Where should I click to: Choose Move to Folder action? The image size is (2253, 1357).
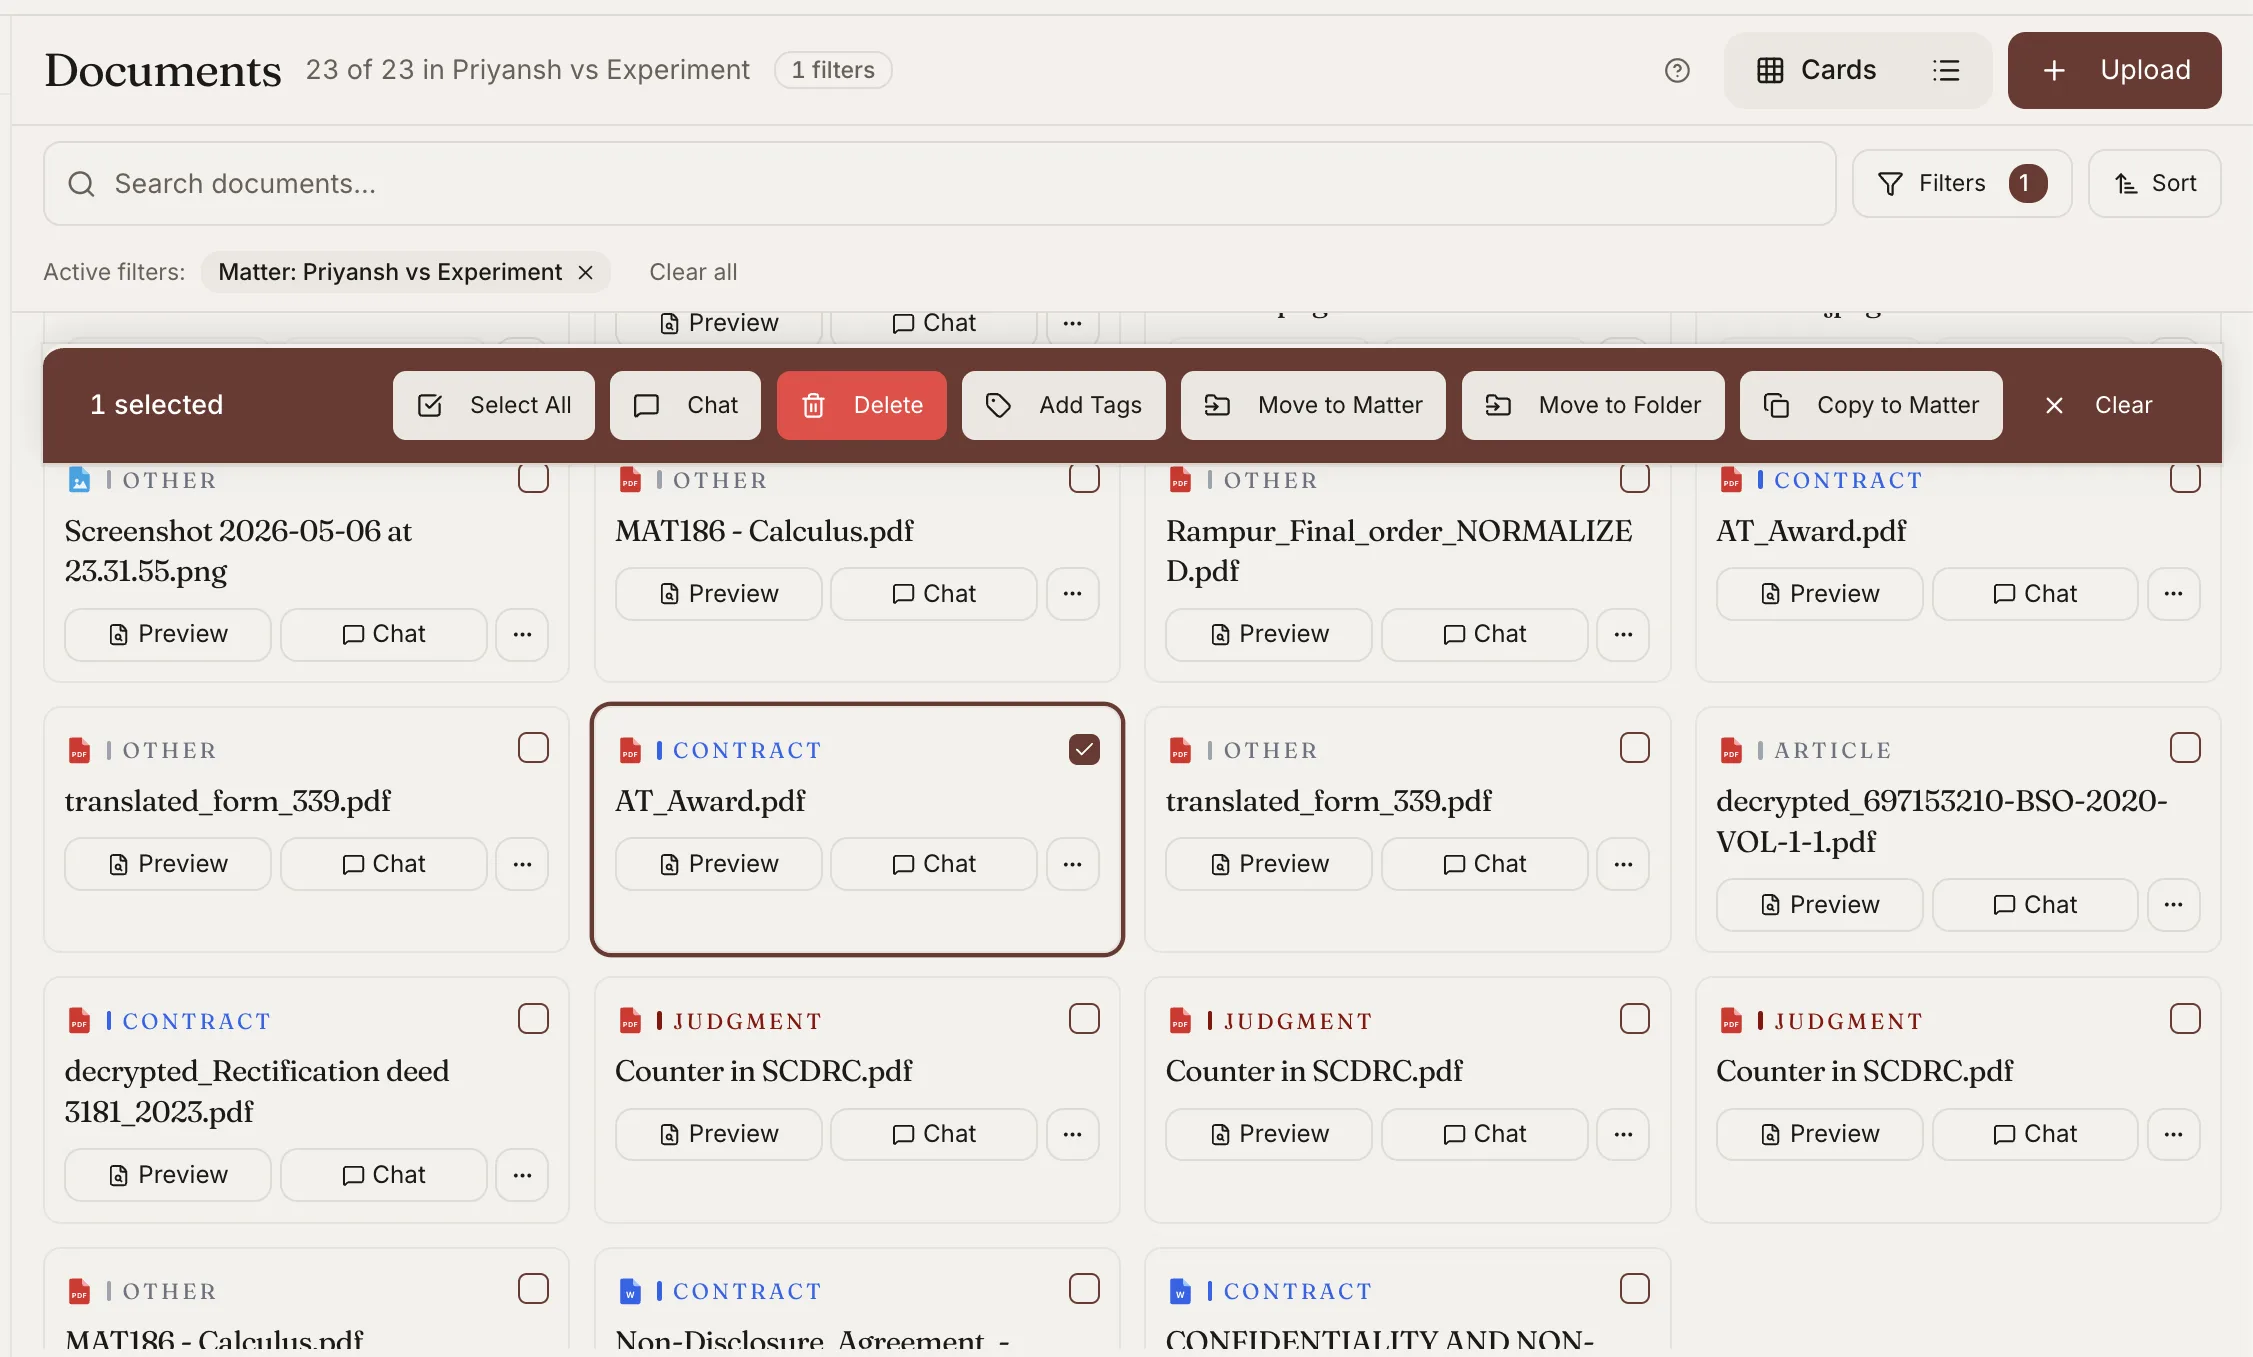(x=1593, y=405)
